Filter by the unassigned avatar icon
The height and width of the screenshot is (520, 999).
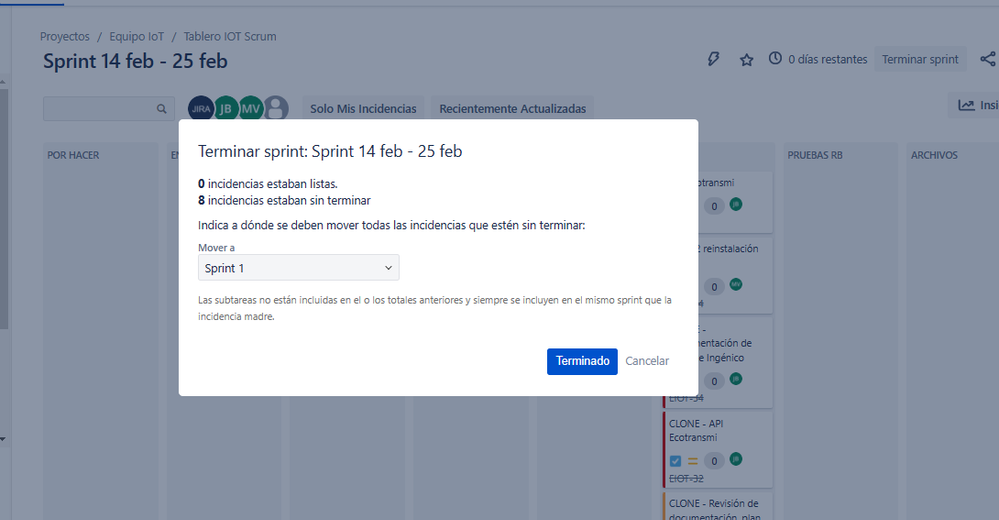point(276,108)
